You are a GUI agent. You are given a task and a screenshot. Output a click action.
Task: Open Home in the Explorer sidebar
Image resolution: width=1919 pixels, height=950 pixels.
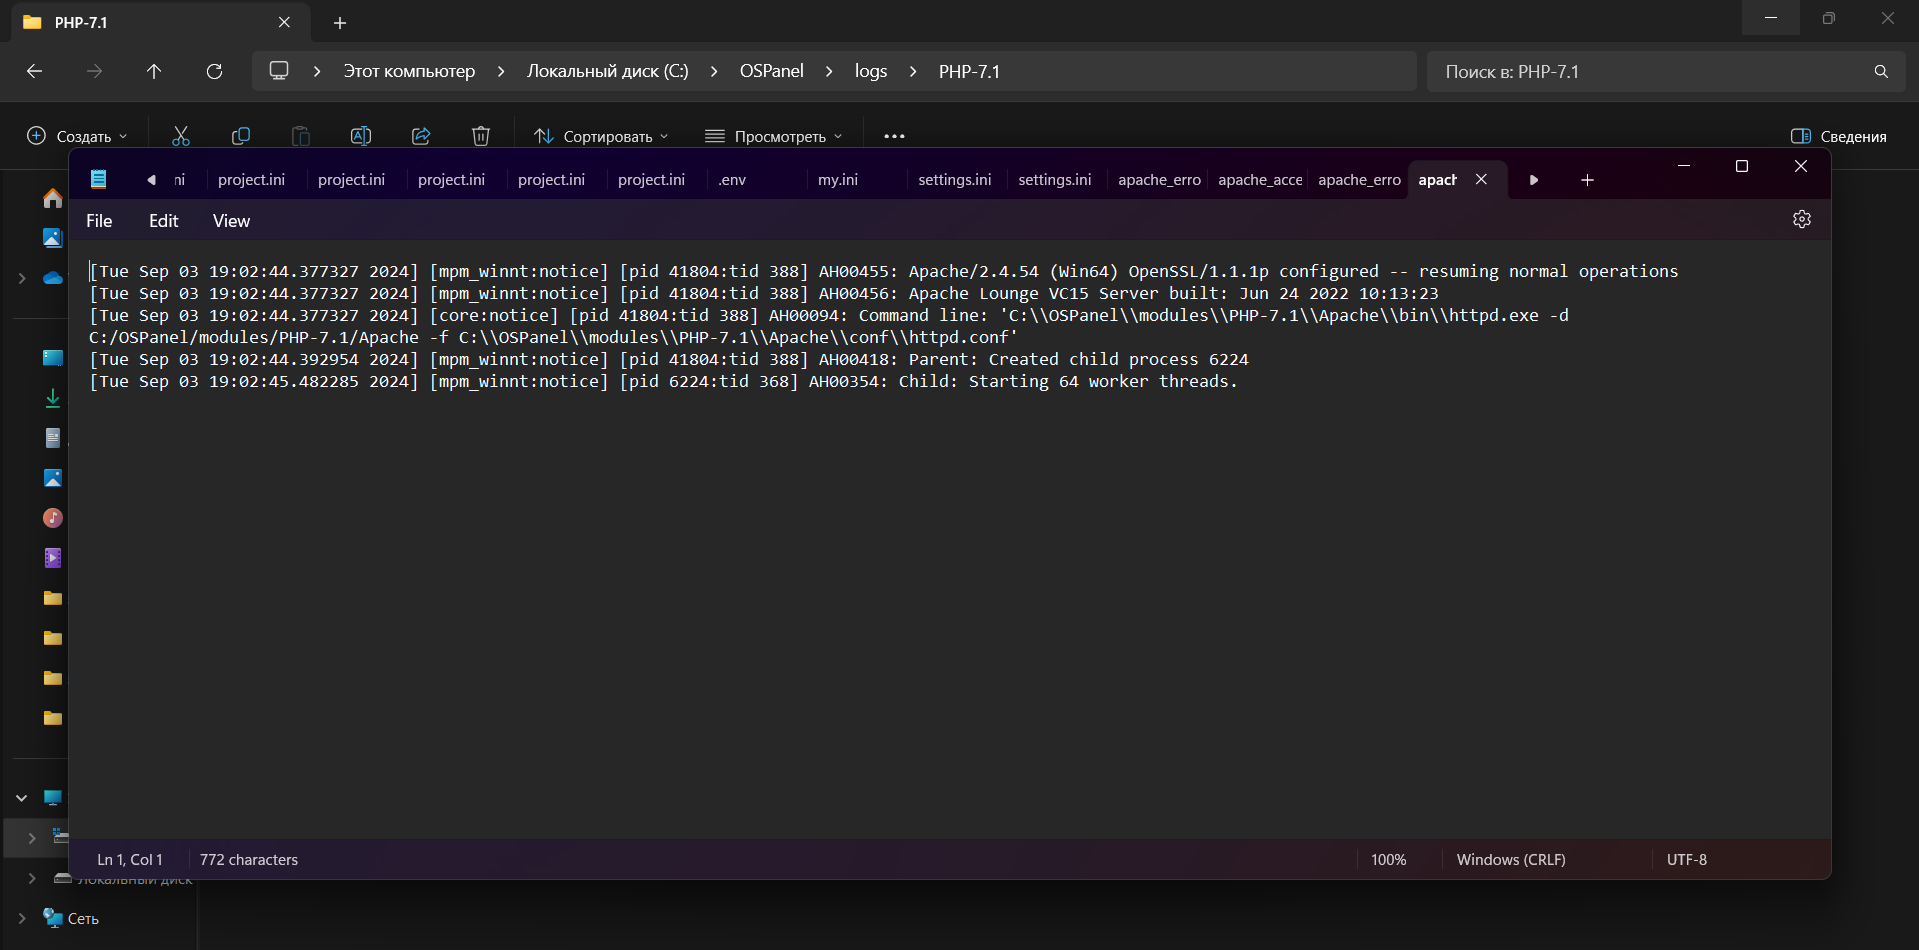coord(53,198)
